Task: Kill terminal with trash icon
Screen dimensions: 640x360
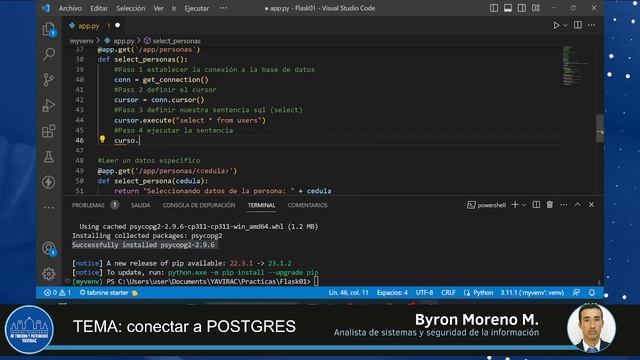Action: 550,204
